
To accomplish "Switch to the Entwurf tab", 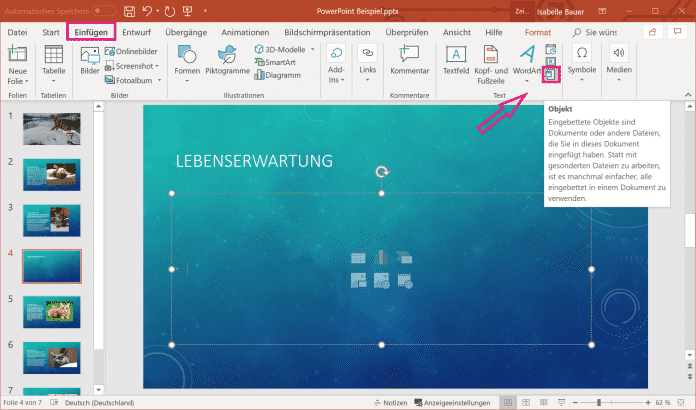I will (x=137, y=32).
